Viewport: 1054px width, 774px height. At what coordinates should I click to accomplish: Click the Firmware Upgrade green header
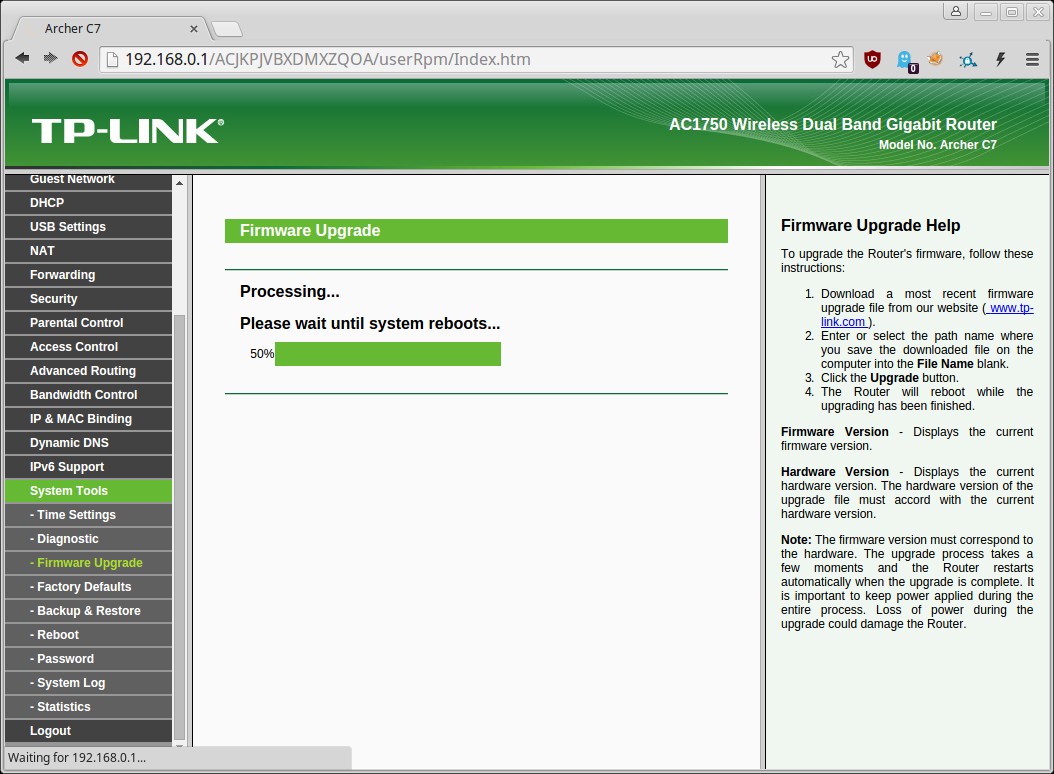(476, 231)
